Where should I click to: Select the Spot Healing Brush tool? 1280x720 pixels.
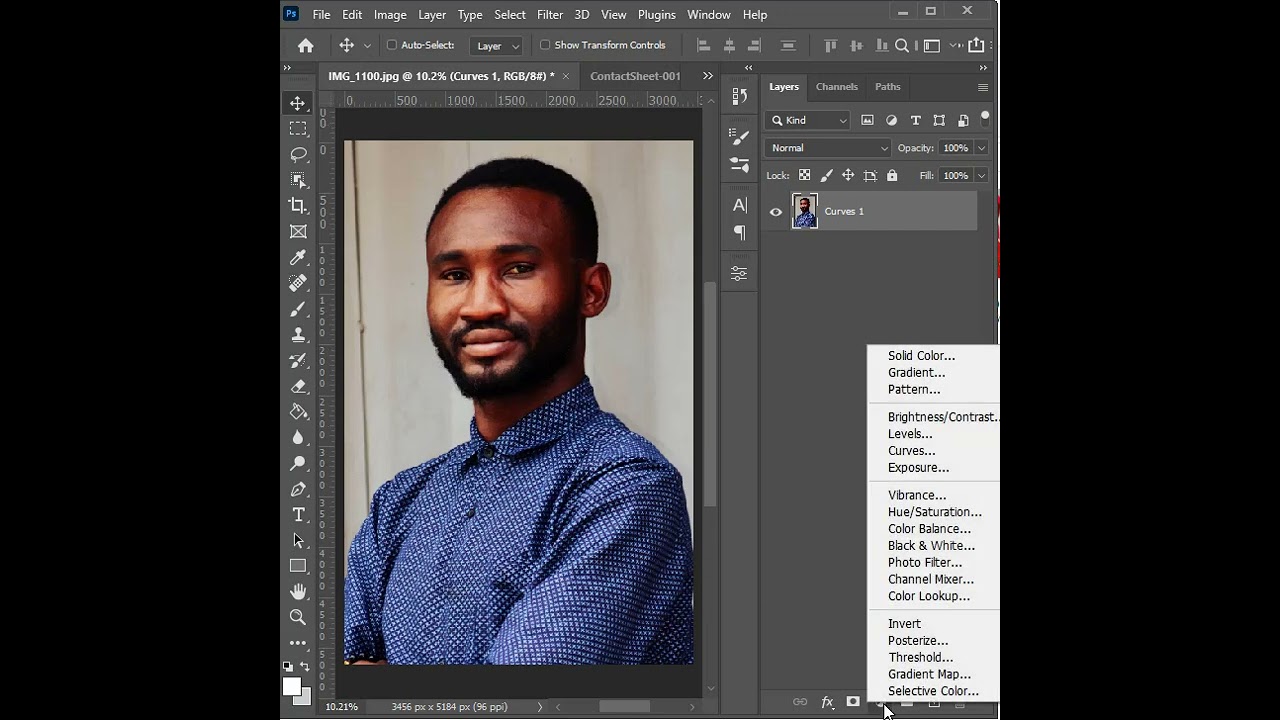click(298, 283)
